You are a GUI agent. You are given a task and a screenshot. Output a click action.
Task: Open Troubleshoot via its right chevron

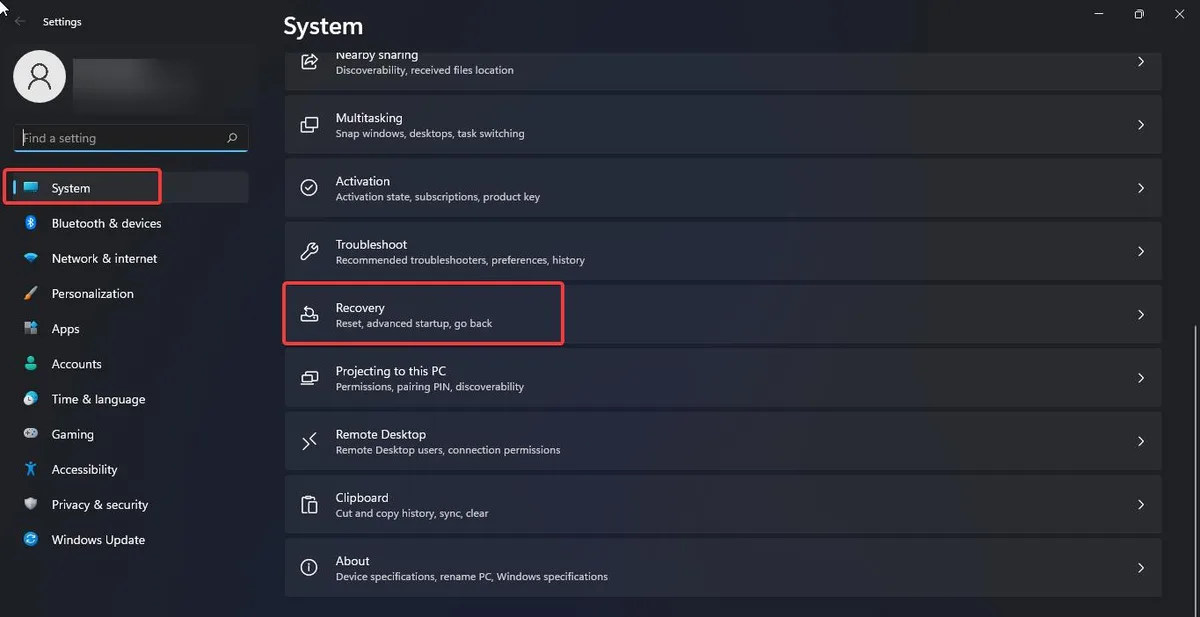tap(1141, 251)
